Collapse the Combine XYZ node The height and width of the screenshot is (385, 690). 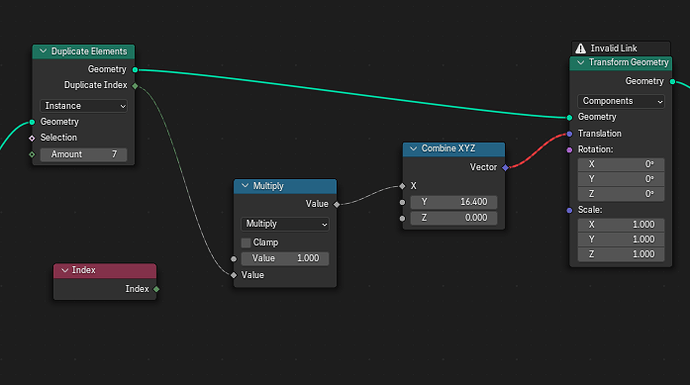413,149
